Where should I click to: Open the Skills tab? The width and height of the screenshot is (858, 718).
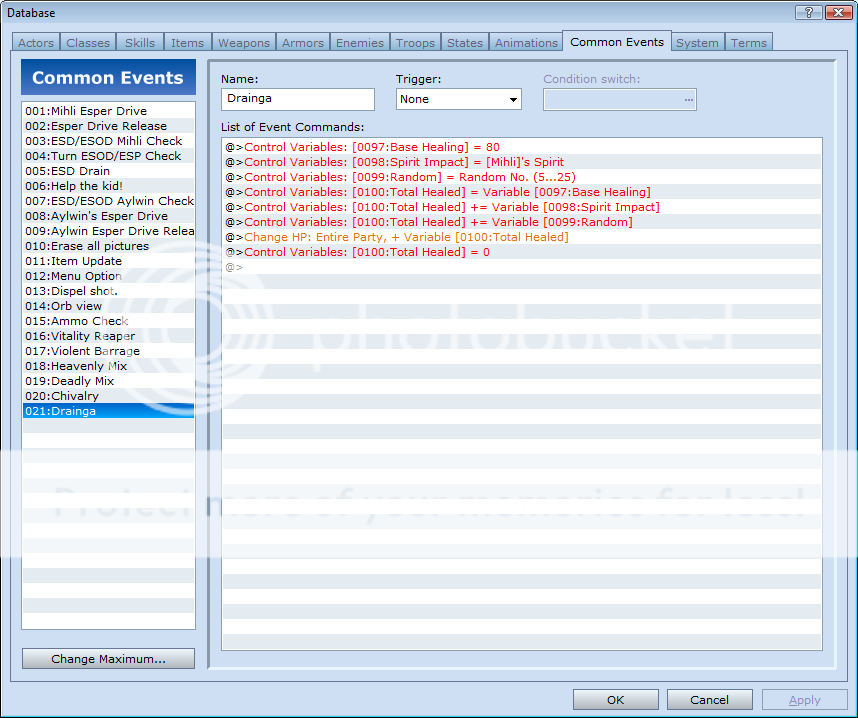pos(140,43)
